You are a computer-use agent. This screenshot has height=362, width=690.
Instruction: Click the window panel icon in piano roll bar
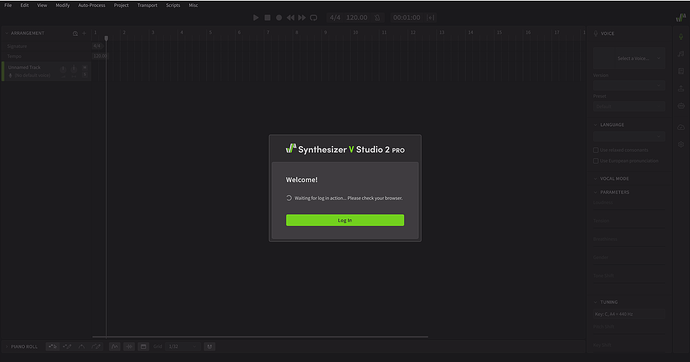(x=143, y=347)
